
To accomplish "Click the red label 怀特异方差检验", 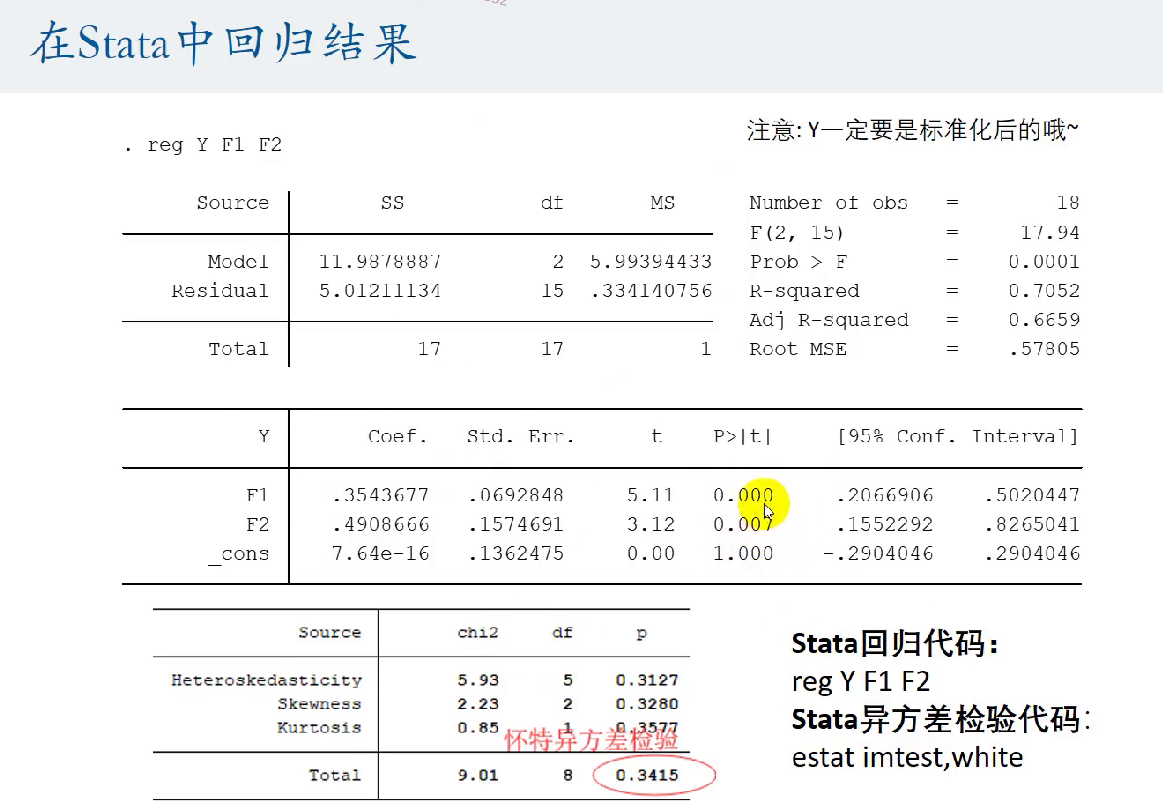I will [591, 740].
